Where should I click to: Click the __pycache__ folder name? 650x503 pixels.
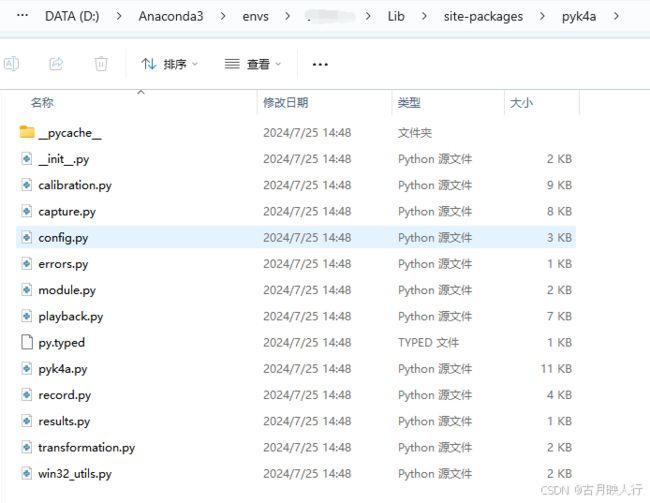70,133
